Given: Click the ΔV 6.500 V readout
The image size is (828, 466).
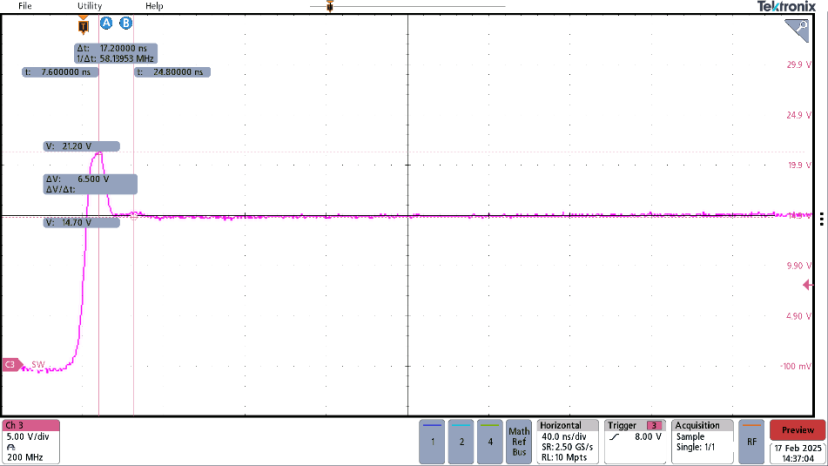Looking at the screenshot, I should tap(90, 184).
